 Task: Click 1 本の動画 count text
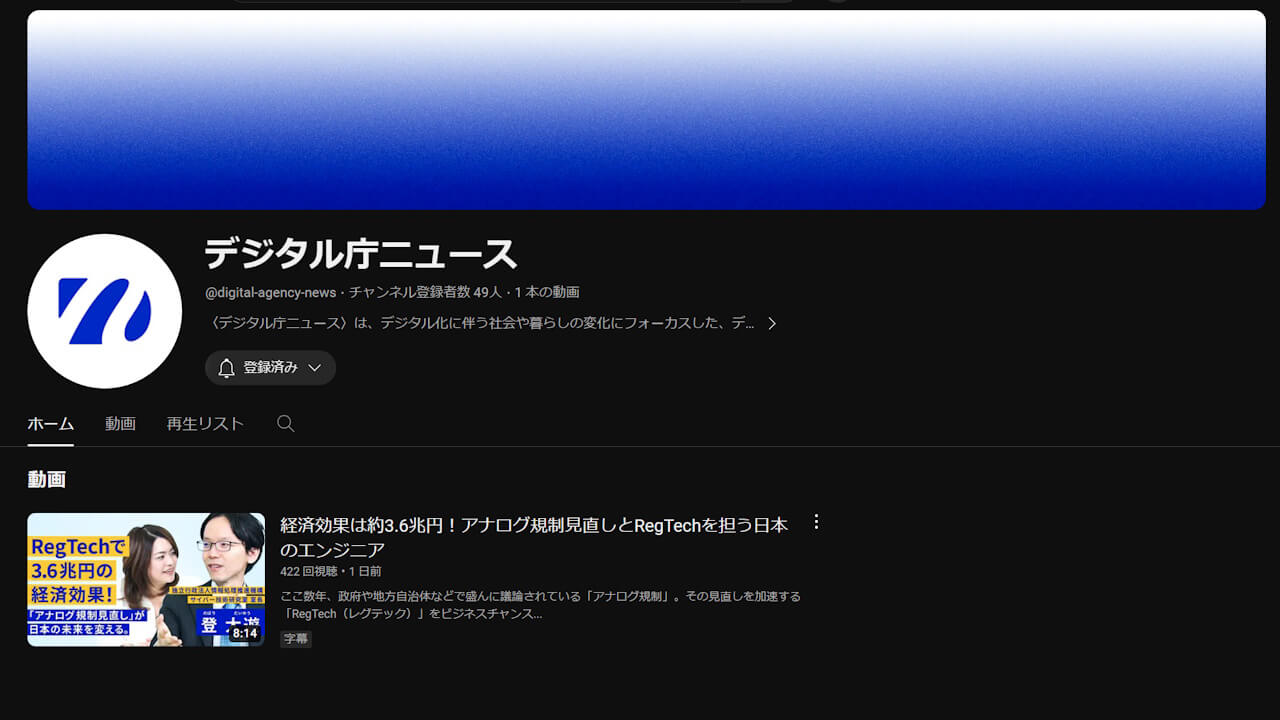547,292
